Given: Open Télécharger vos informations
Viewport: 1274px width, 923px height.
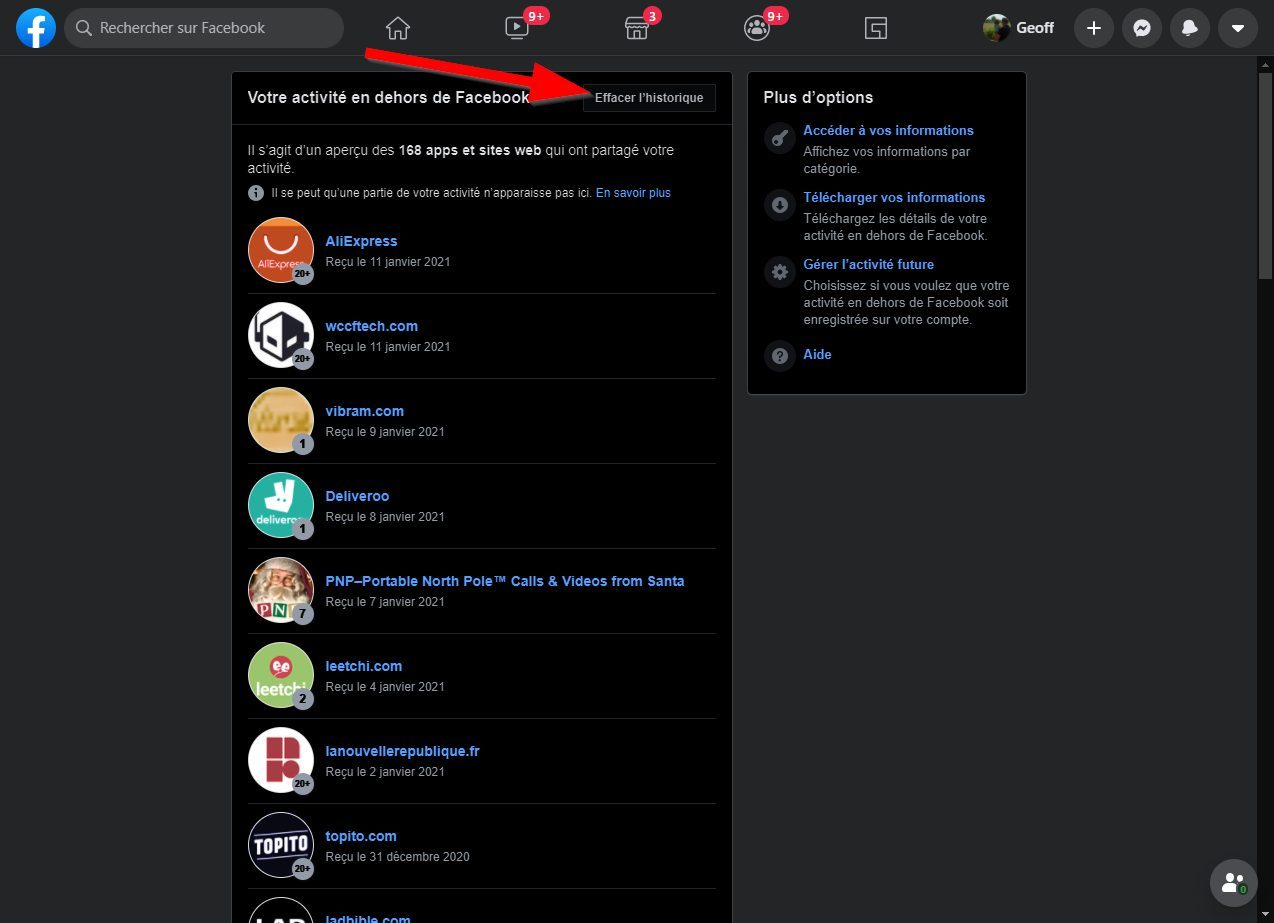Looking at the screenshot, I should 894,197.
